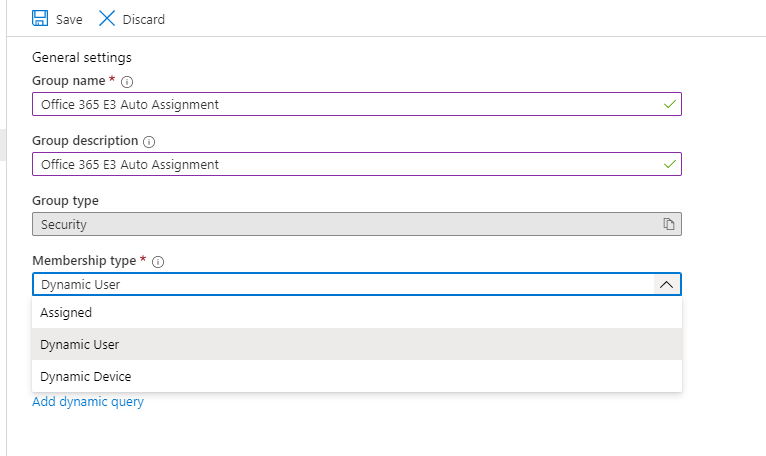This screenshot has height=456, width=766.
Task: Click green checkmark in Group name field
Action: (670, 104)
